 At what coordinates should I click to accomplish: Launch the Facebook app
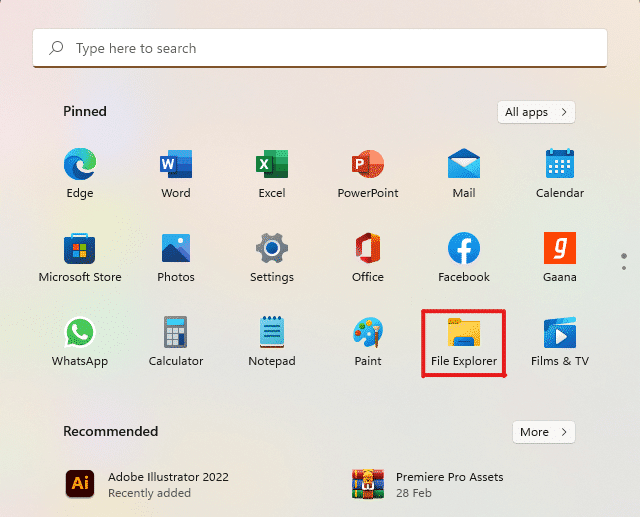(x=464, y=257)
